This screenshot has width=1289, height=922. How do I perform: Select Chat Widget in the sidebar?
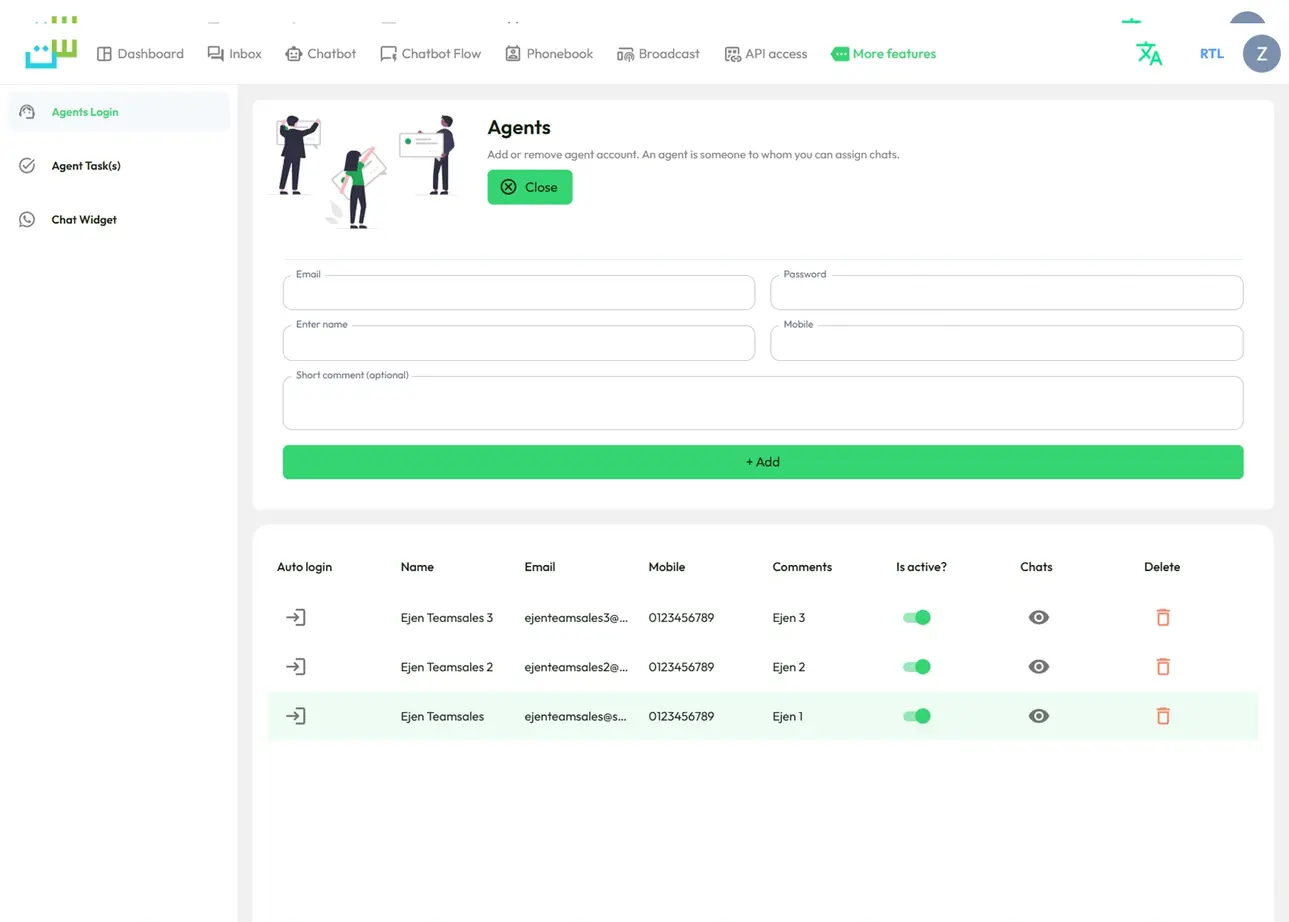click(118, 220)
